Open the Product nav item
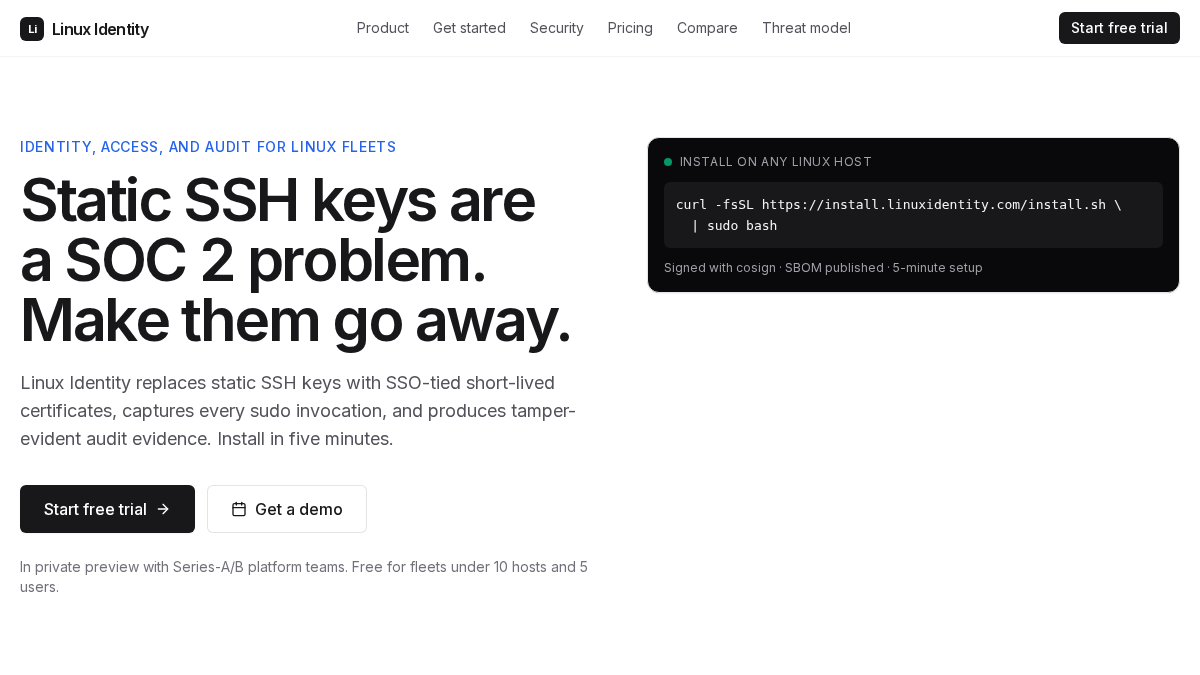This screenshot has height=675, width=1200. click(x=383, y=28)
